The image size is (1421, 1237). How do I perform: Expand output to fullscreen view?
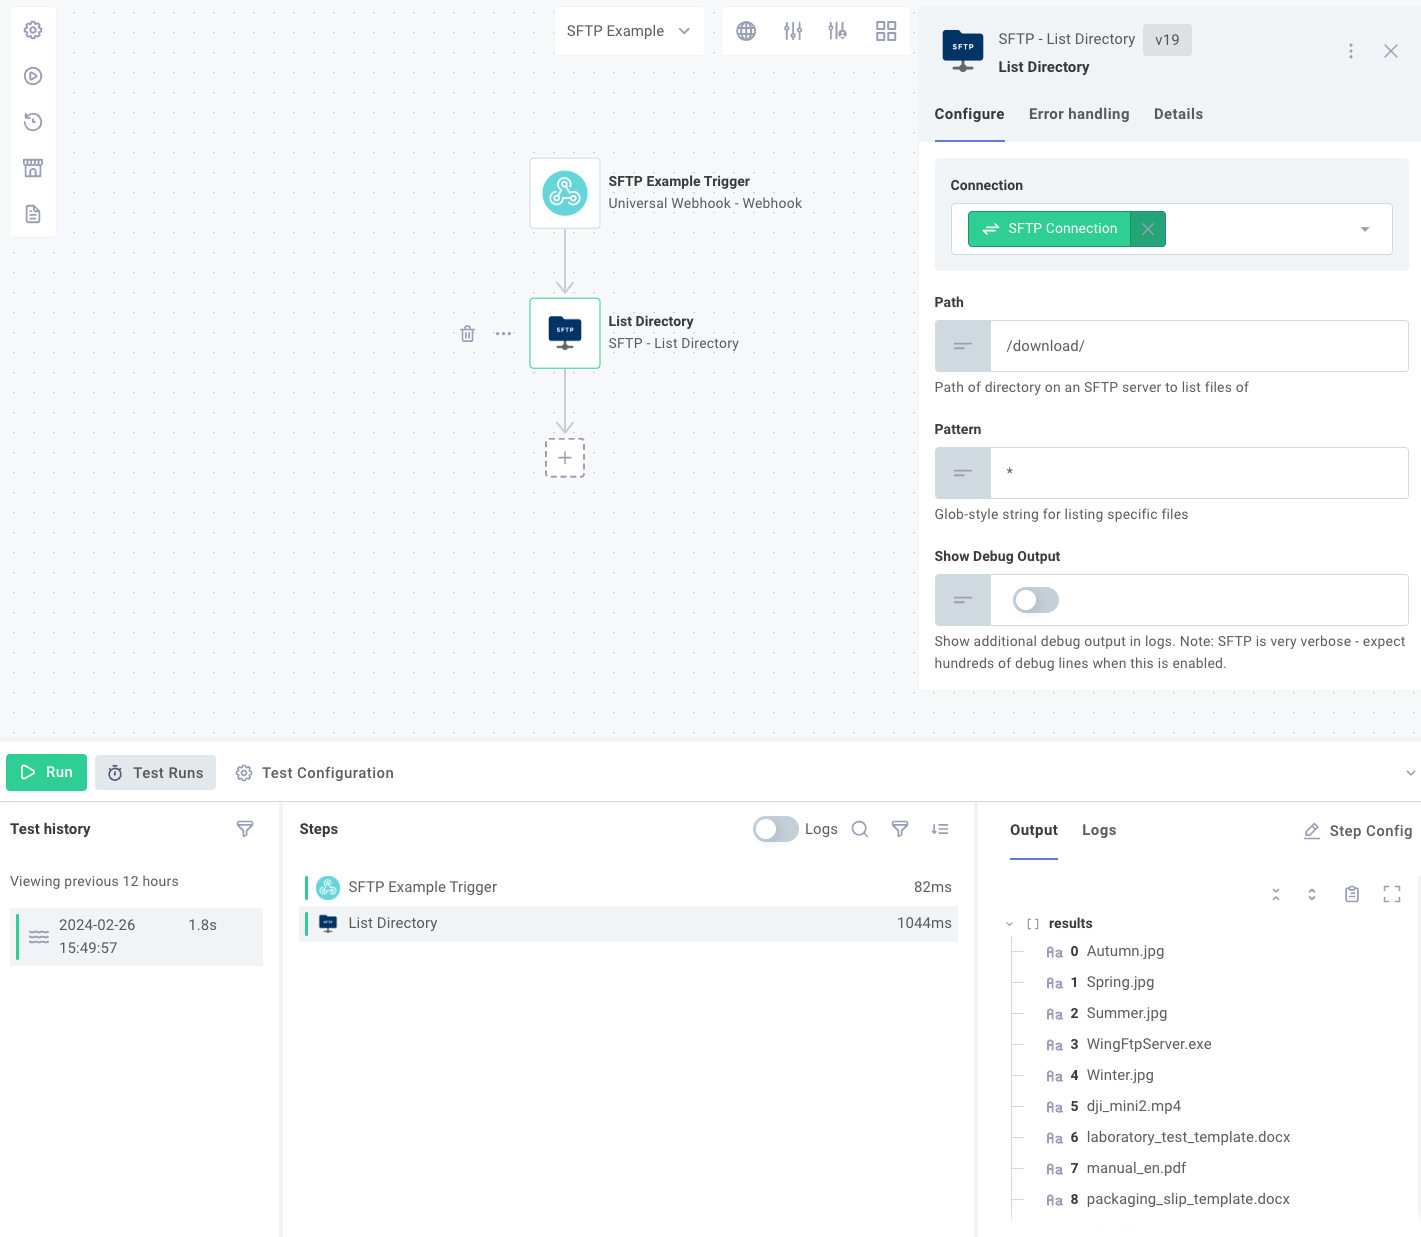pos(1392,894)
